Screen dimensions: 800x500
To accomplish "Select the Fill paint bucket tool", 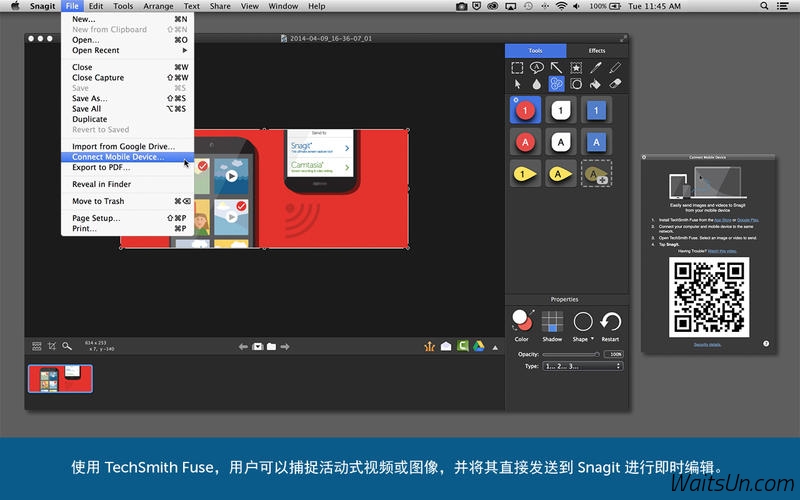I will [595, 84].
